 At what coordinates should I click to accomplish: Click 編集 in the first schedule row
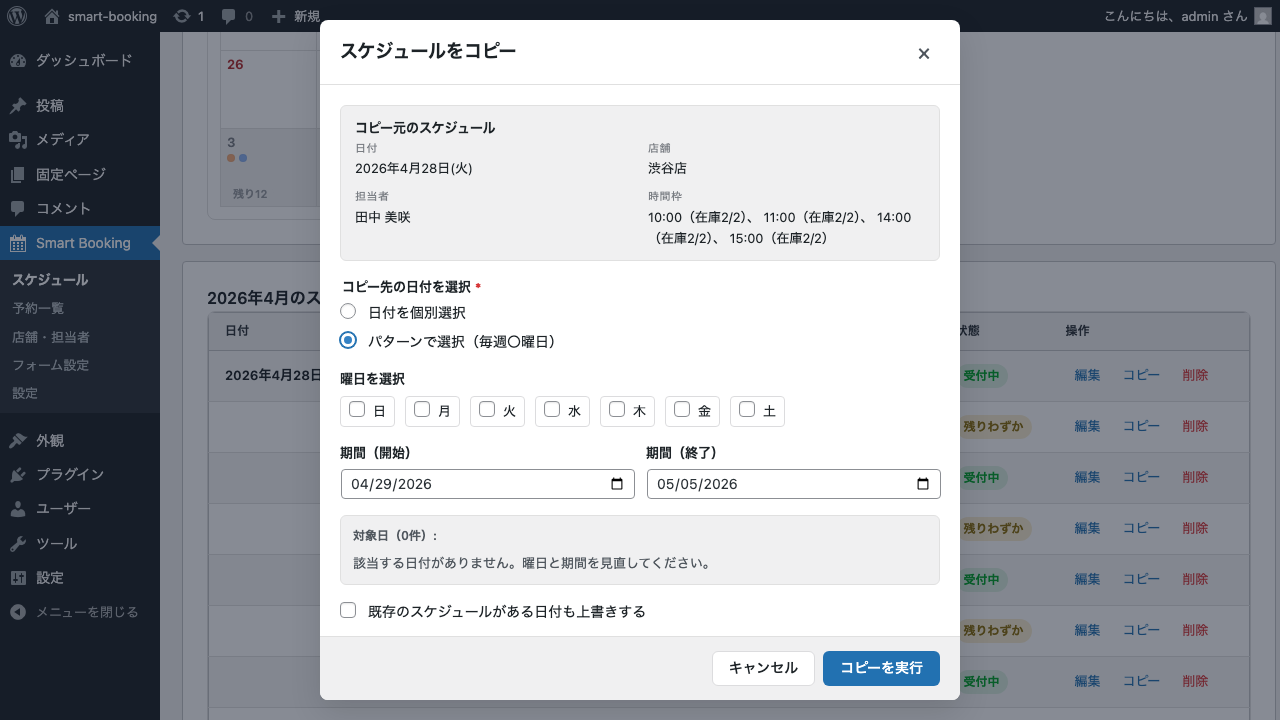tap(1087, 375)
